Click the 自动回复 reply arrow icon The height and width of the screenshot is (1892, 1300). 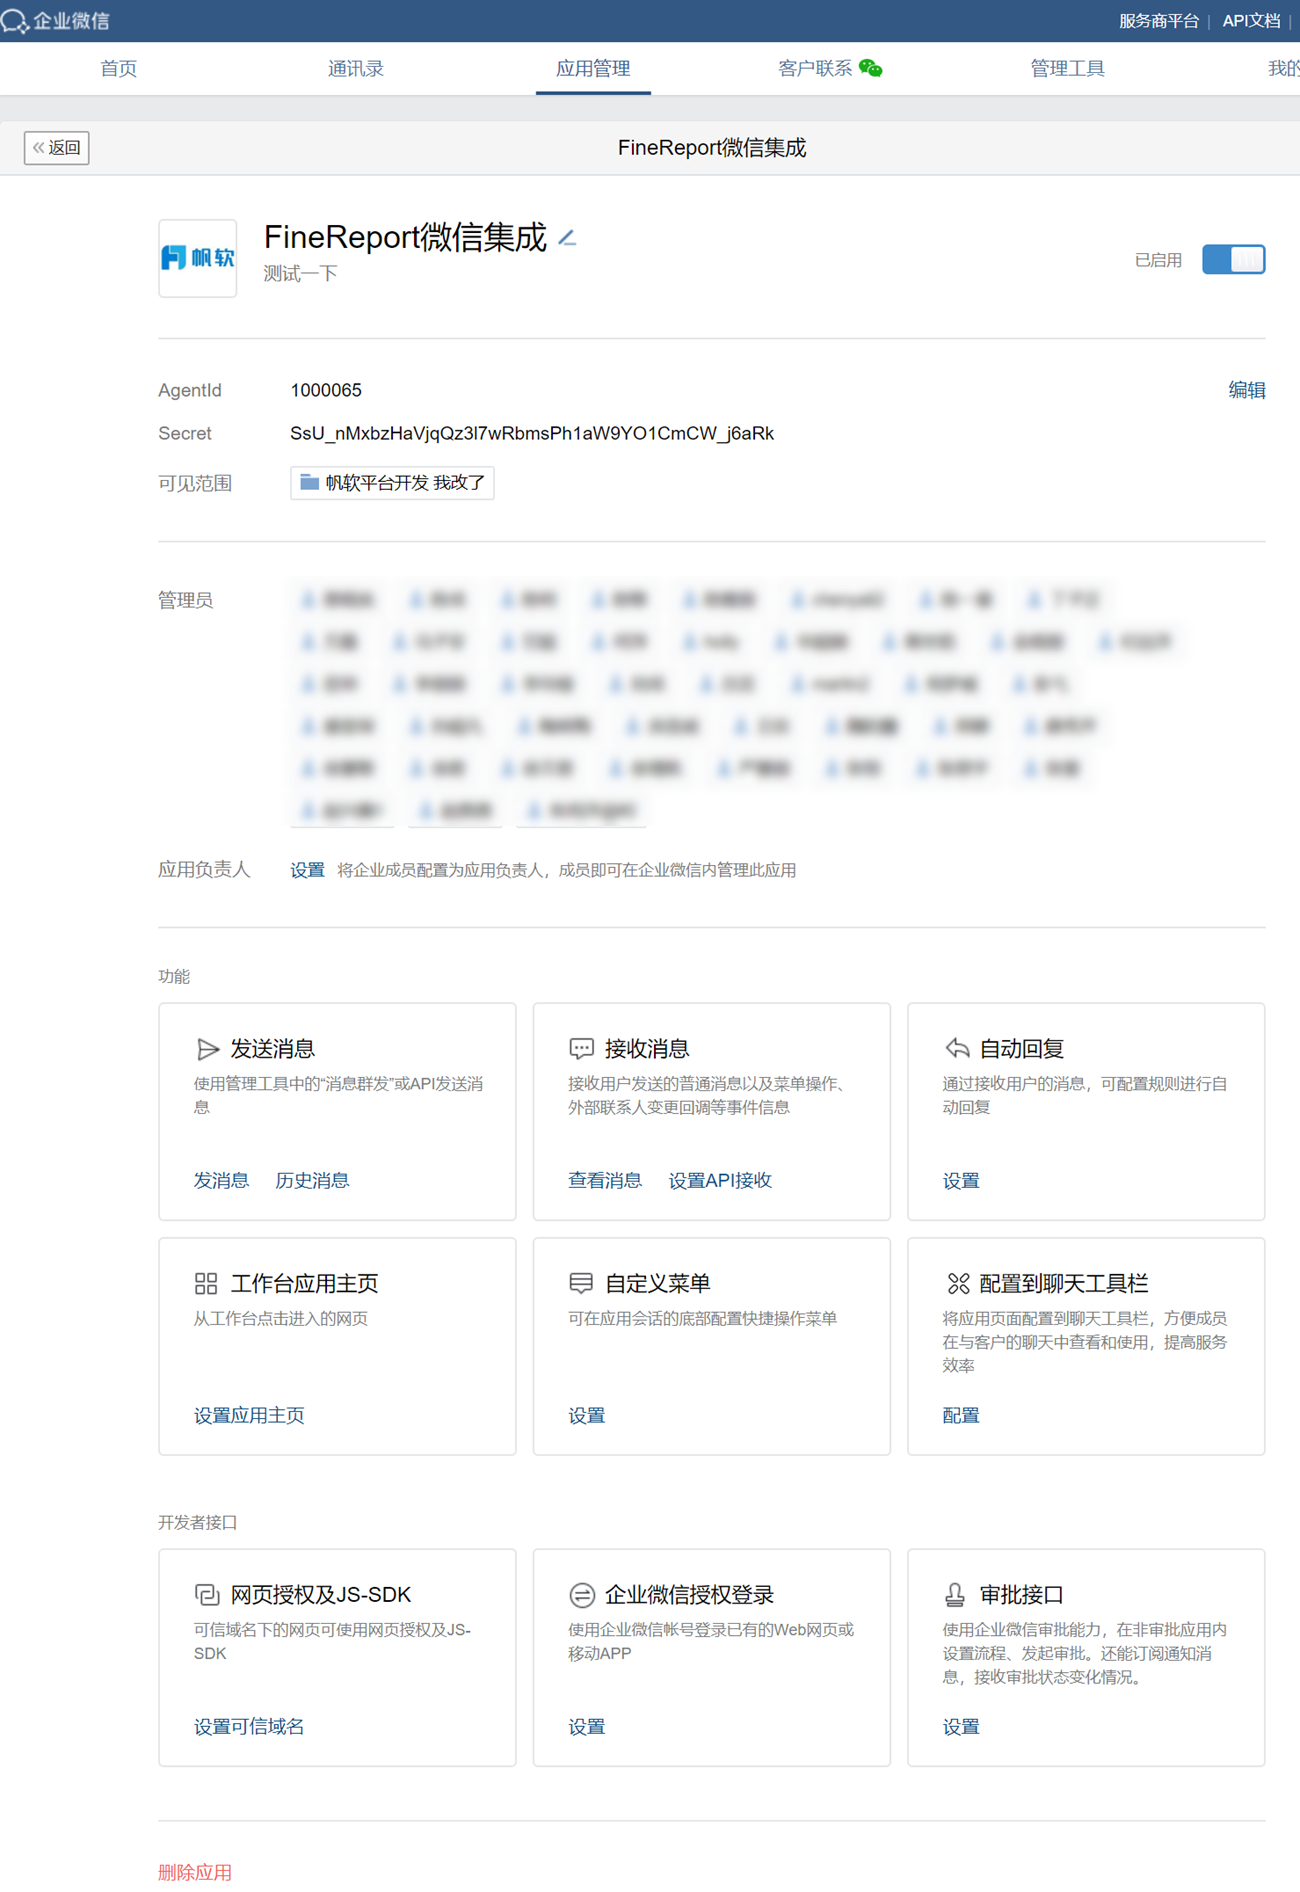[x=956, y=1049]
